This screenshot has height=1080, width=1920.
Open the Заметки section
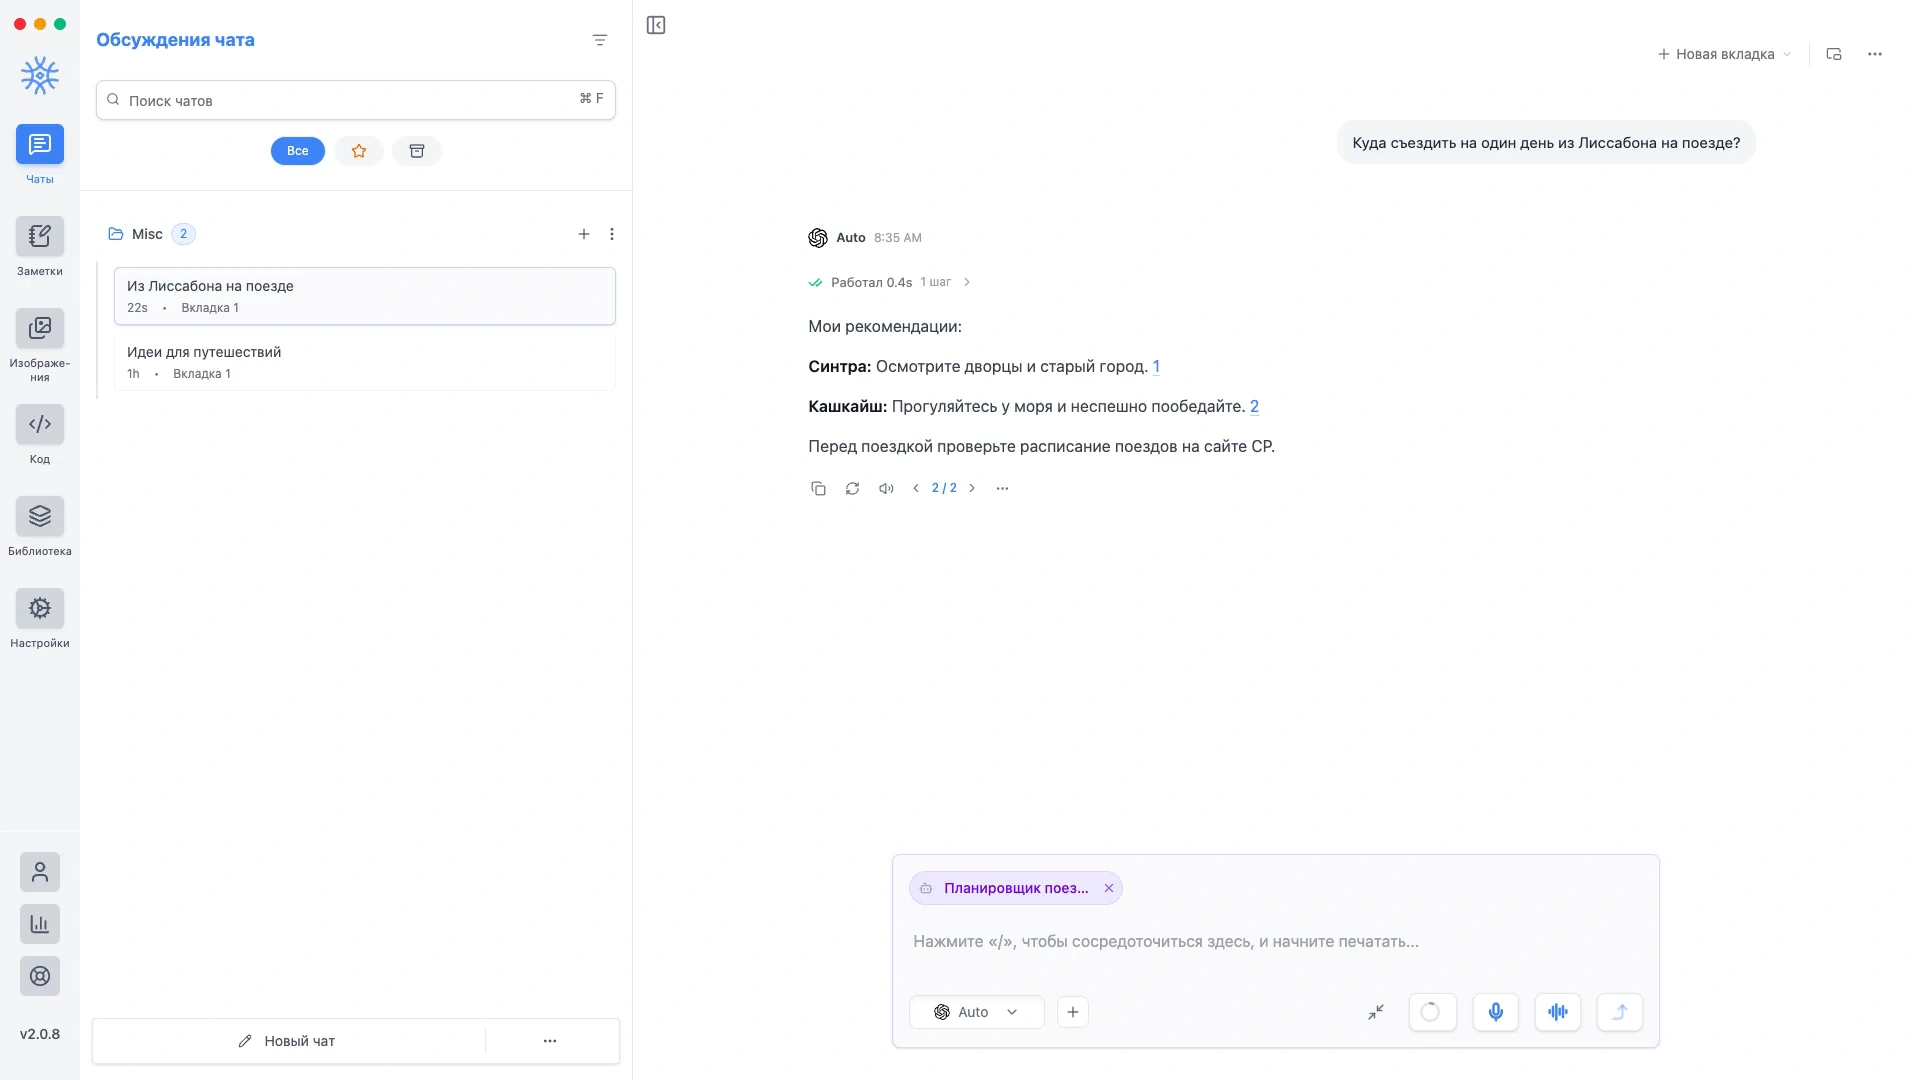[40, 237]
